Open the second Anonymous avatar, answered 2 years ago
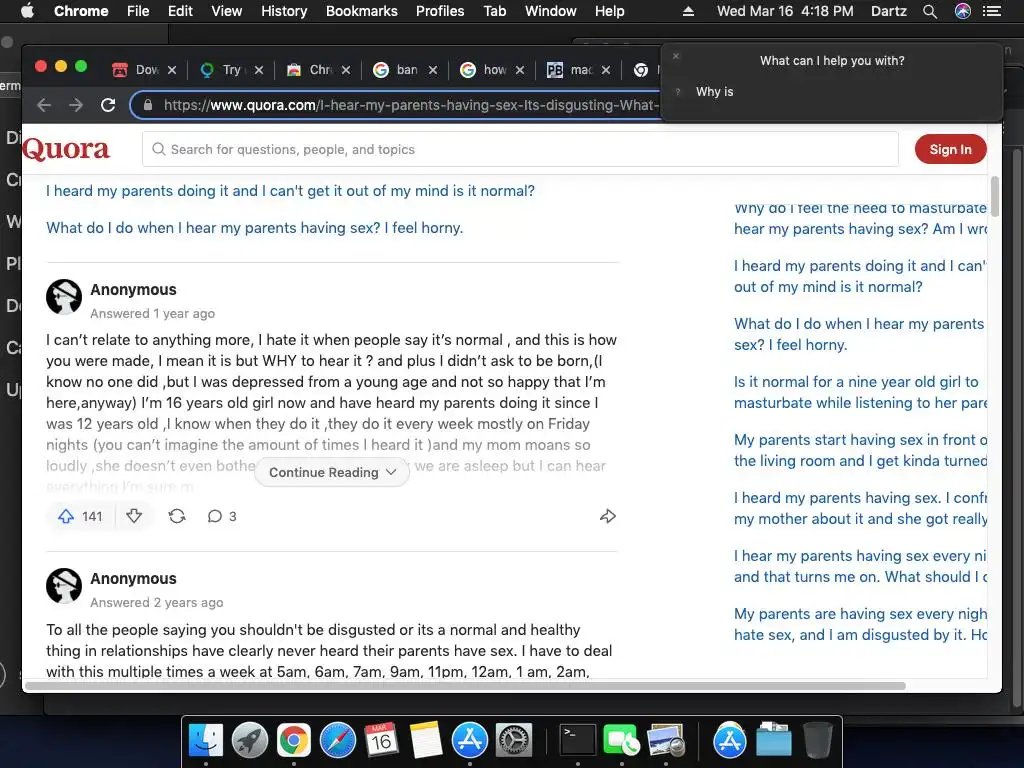The width and height of the screenshot is (1024, 768). tap(64, 586)
